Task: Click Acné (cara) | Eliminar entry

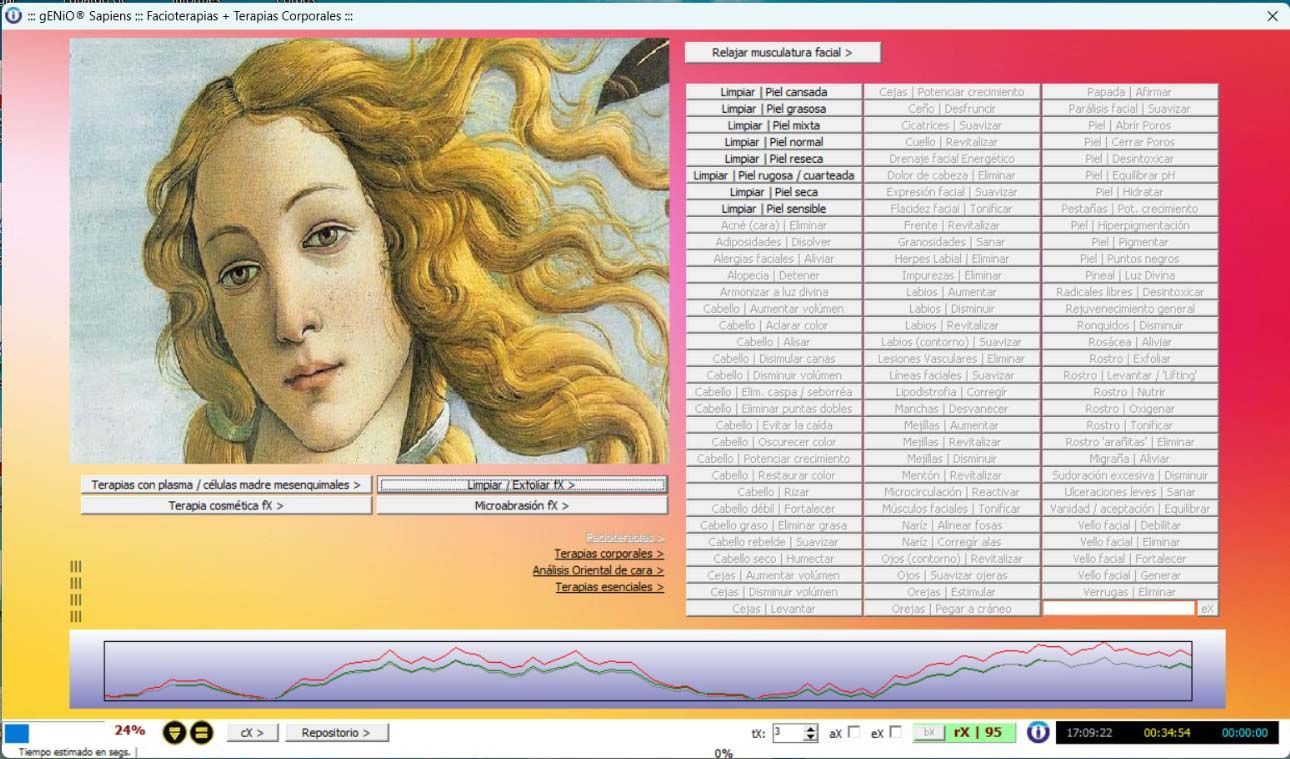Action: tap(774, 225)
